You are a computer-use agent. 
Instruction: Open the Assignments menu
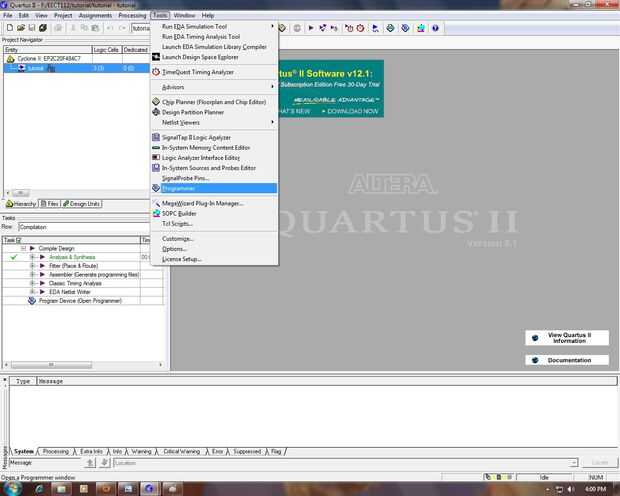95,15
